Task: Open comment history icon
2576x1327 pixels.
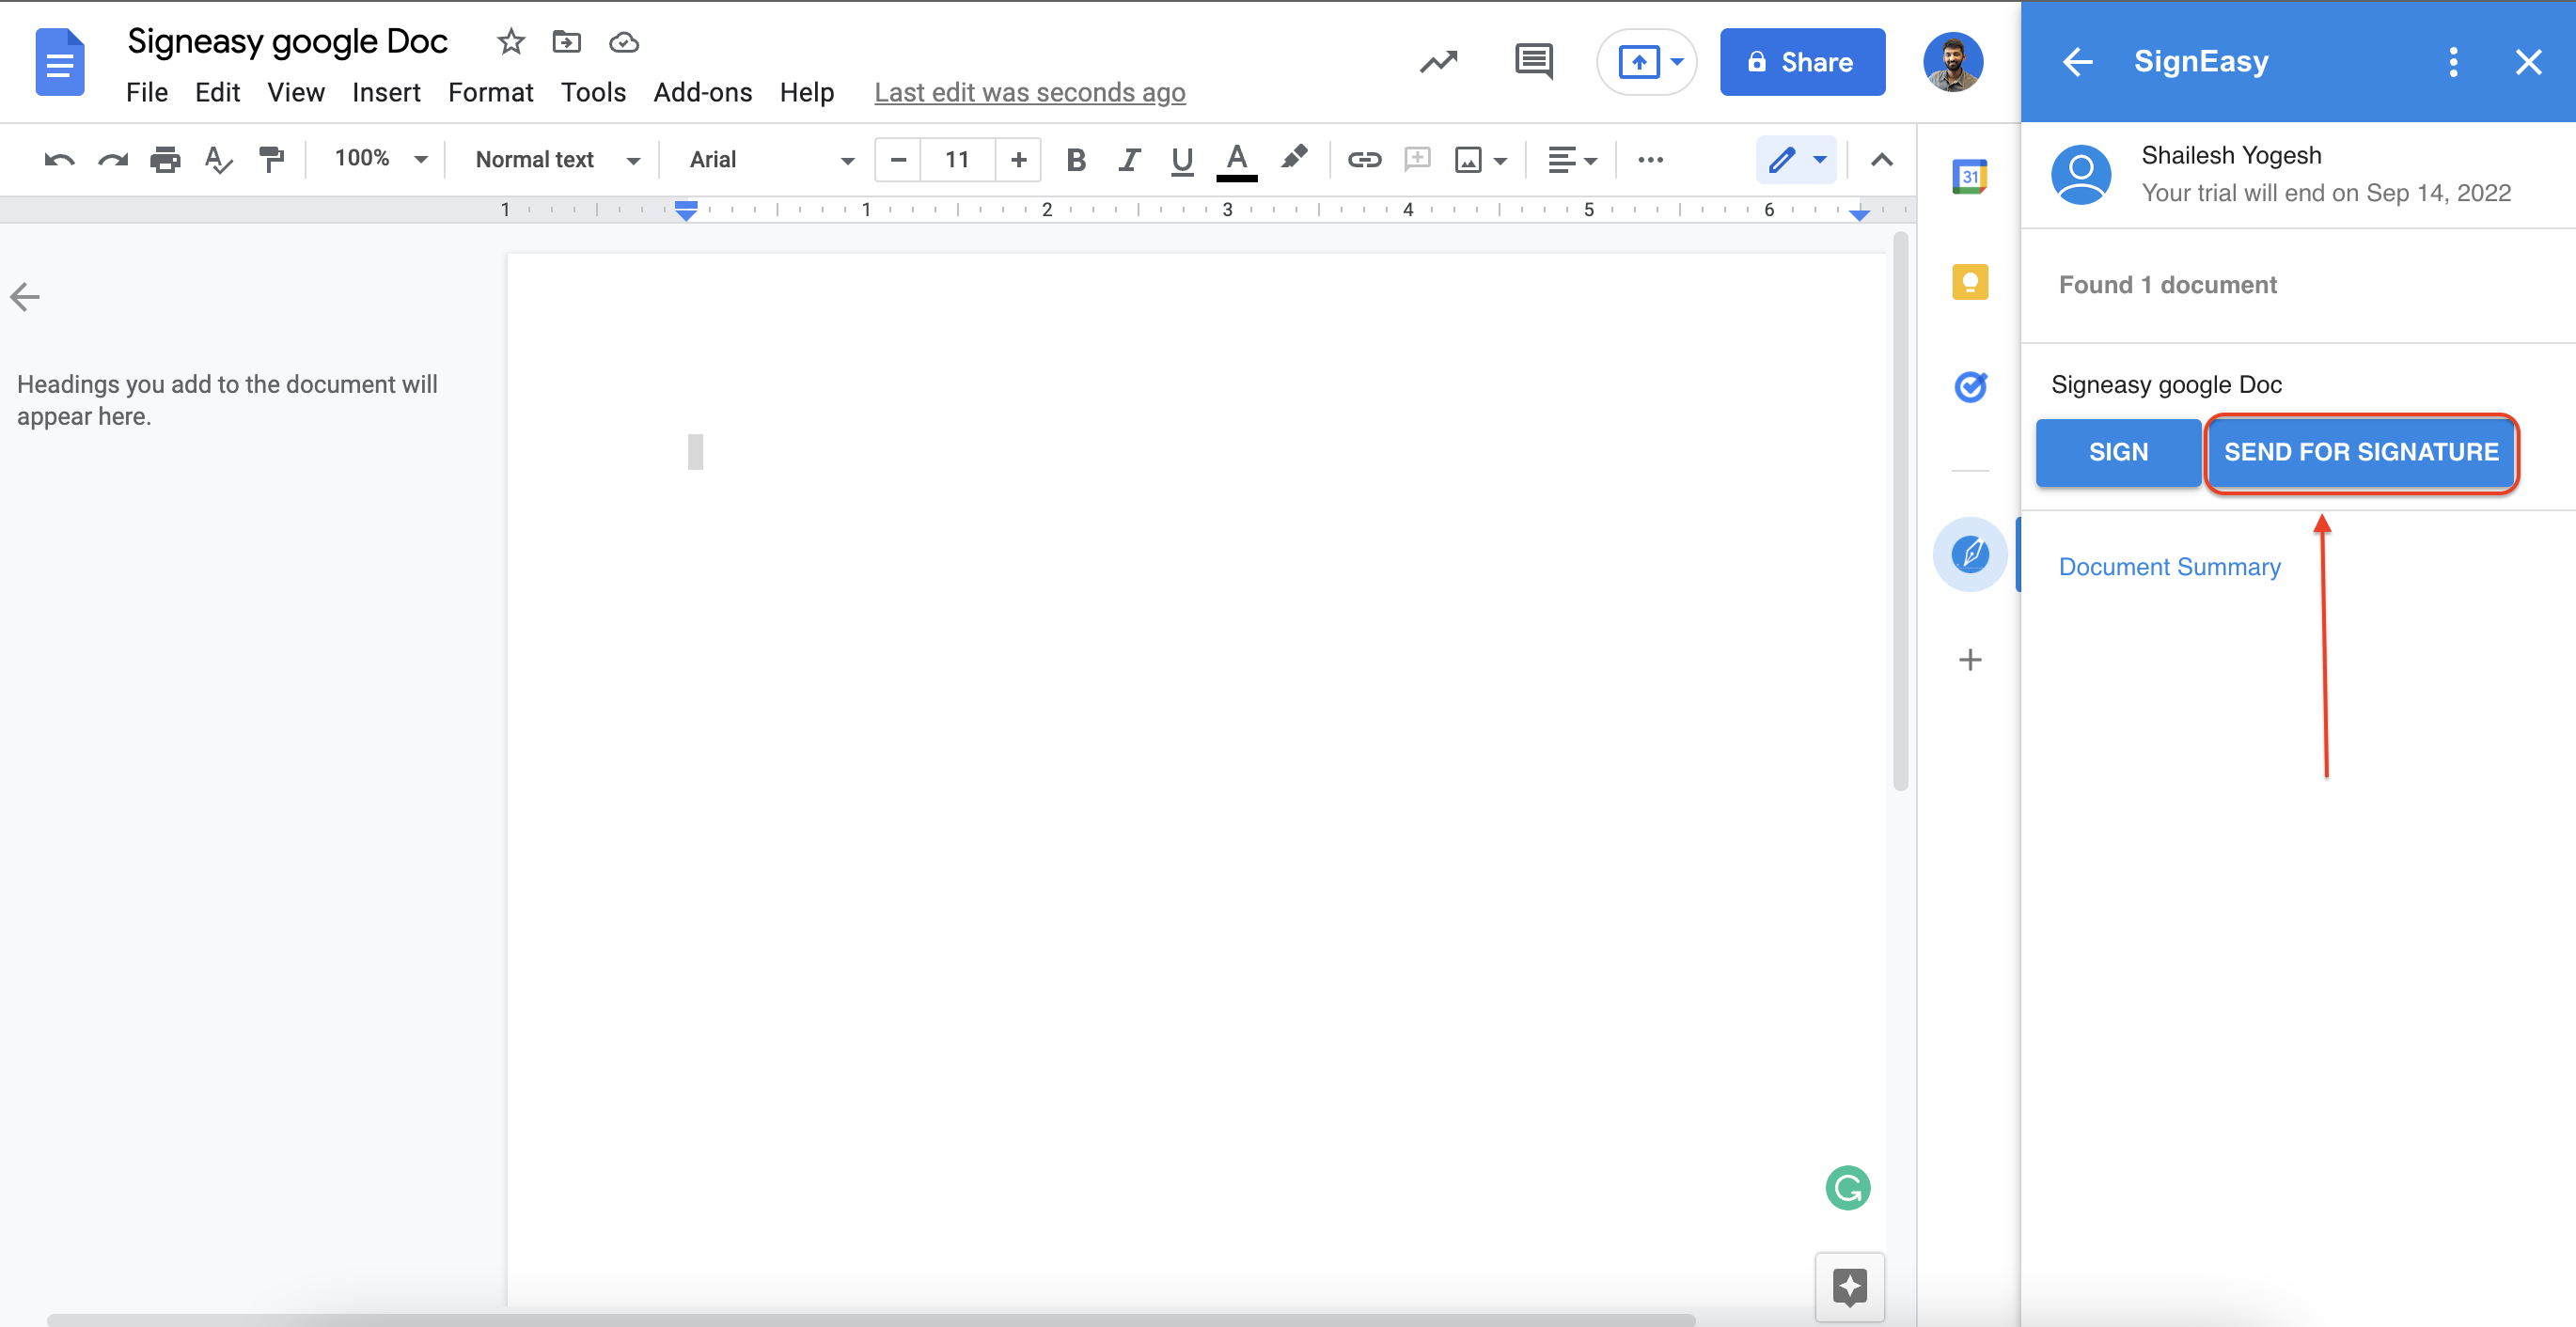Action: (1533, 62)
